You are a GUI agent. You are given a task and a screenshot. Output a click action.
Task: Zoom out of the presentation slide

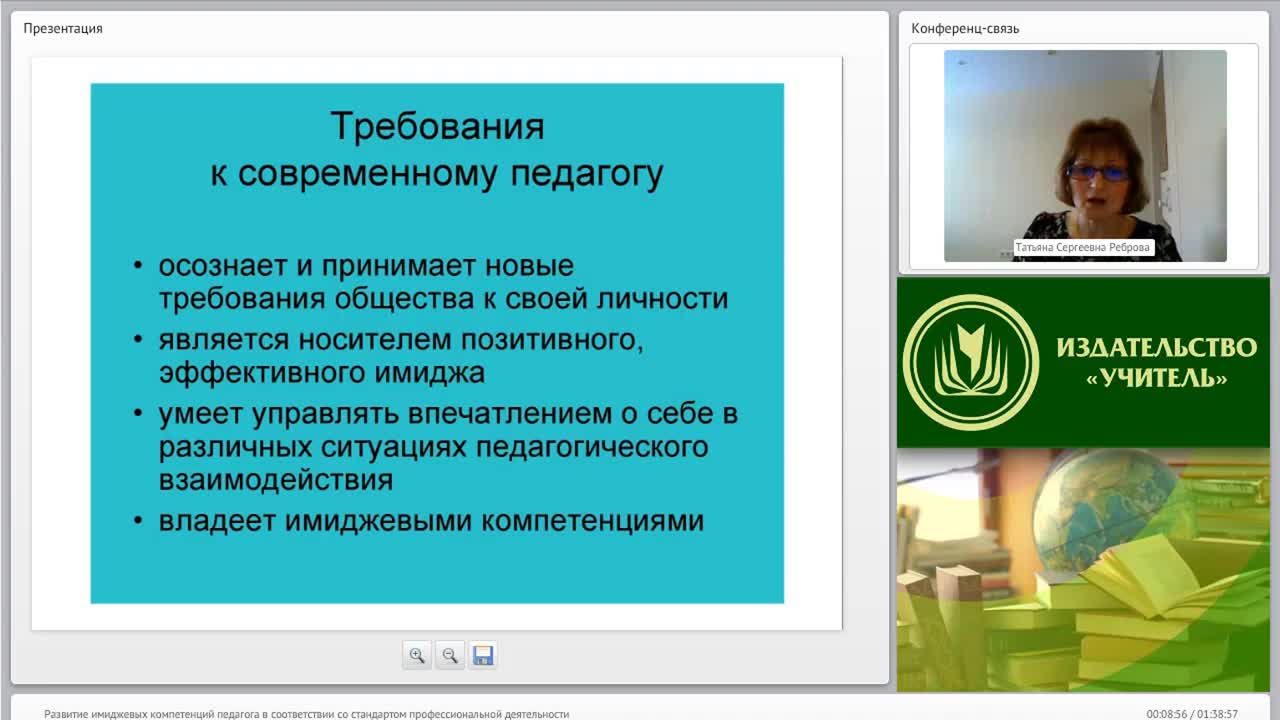tap(450, 655)
